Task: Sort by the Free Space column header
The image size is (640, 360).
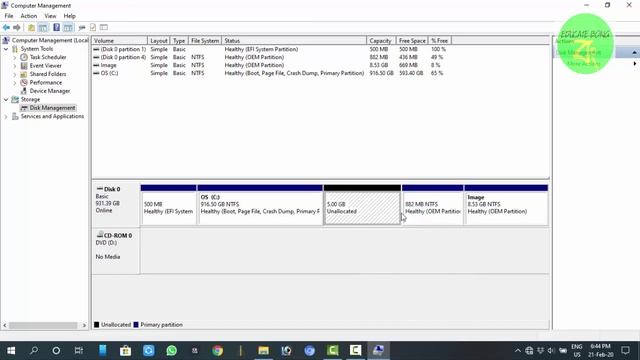Action: point(412,41)
